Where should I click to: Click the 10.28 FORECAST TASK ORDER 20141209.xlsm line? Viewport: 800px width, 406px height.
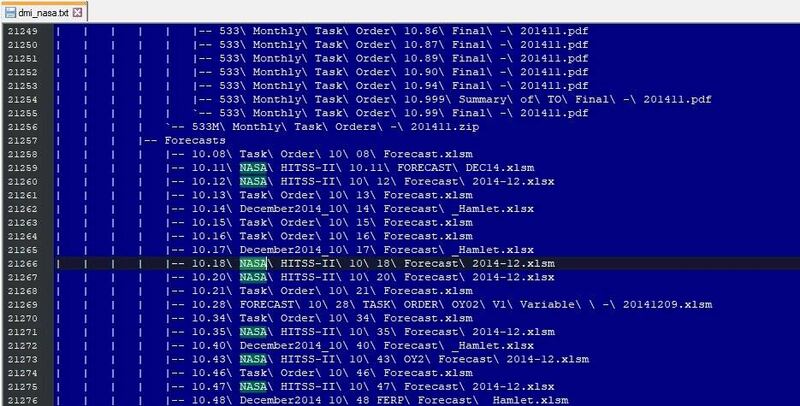(452, 304)
